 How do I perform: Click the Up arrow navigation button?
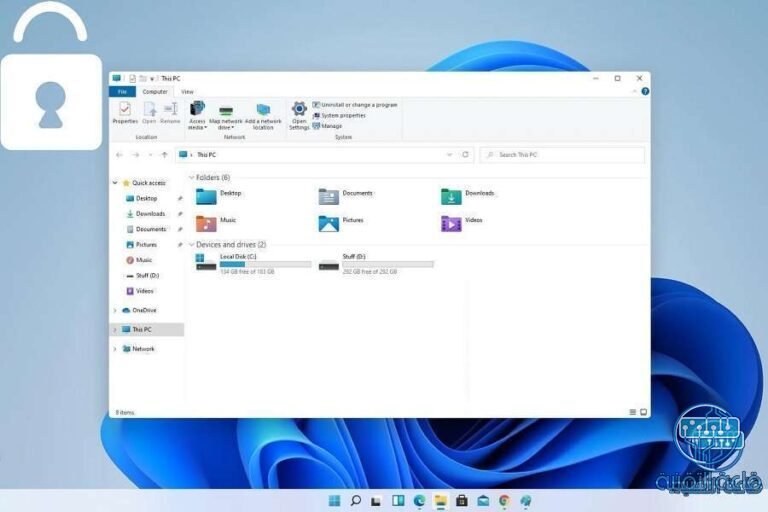pos(164,155)
